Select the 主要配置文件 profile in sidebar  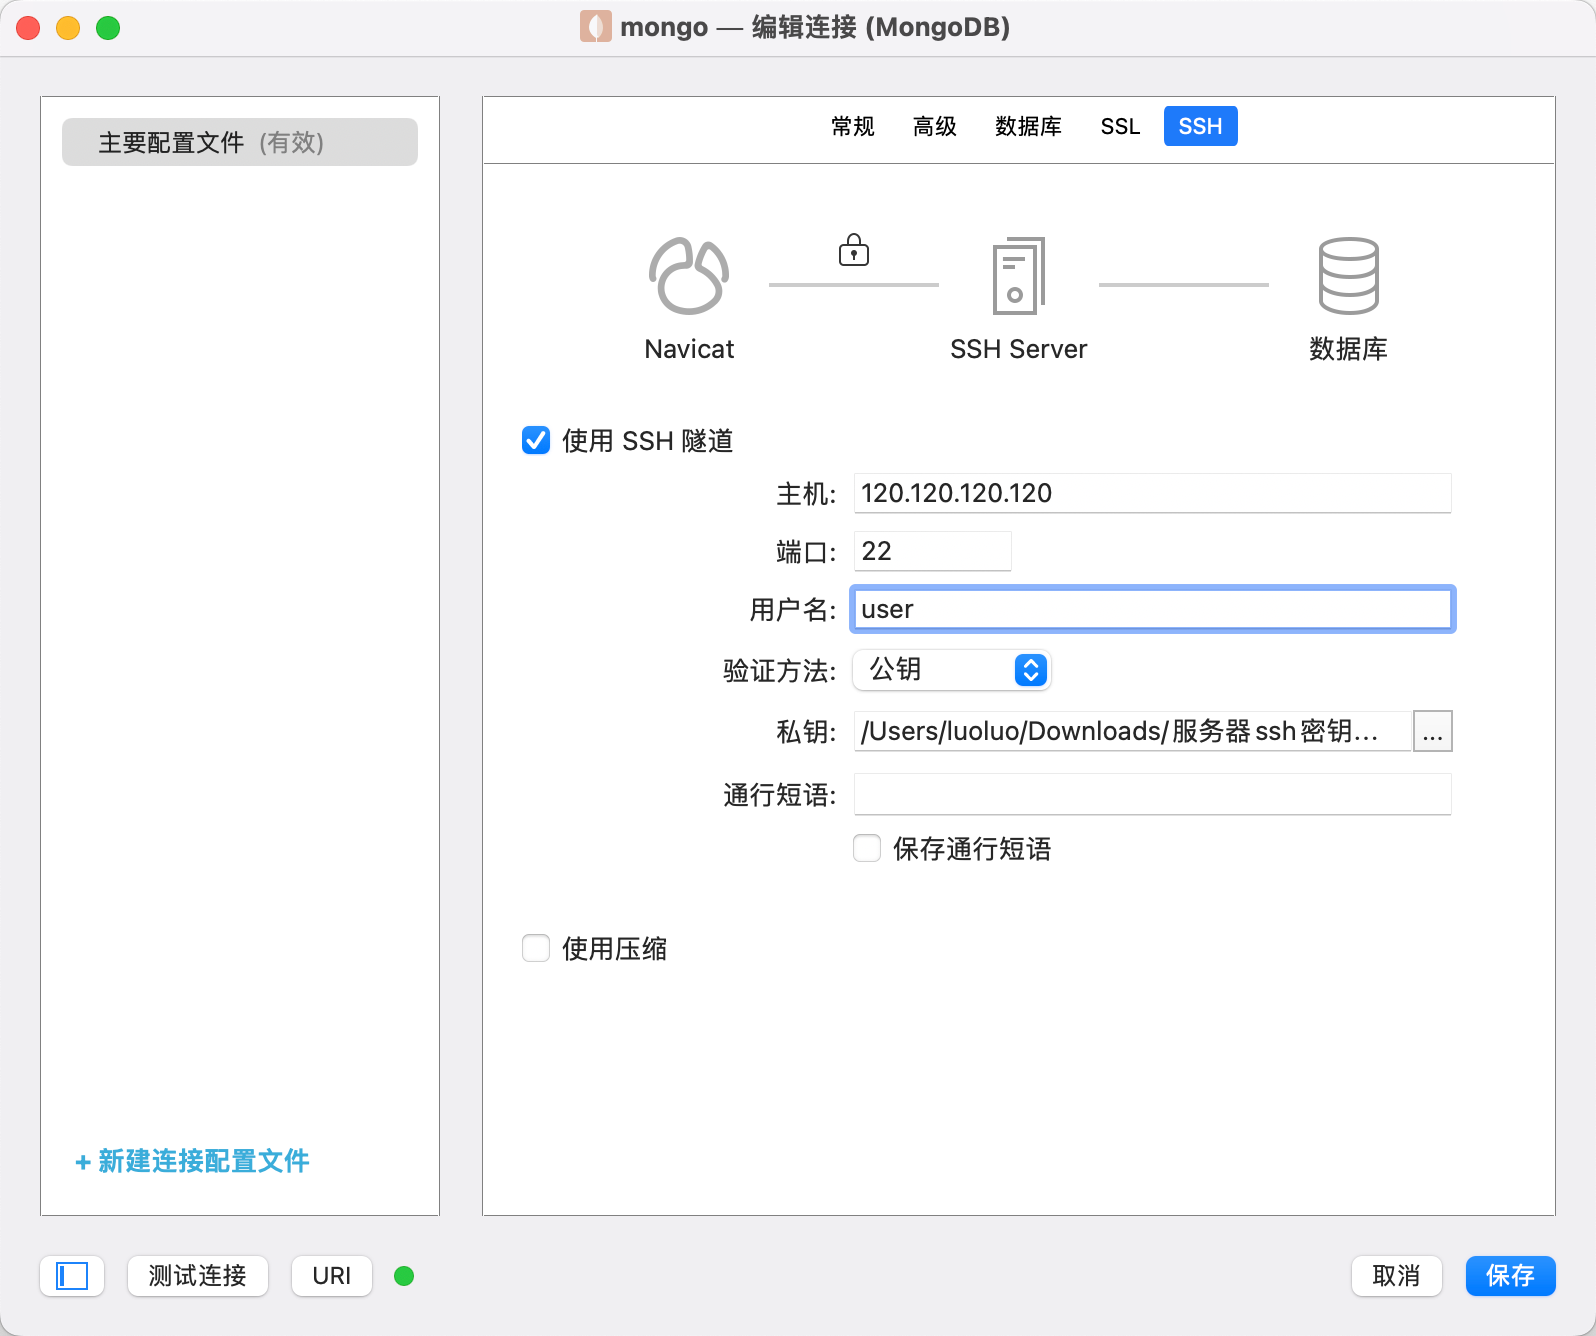click(240, 142)
